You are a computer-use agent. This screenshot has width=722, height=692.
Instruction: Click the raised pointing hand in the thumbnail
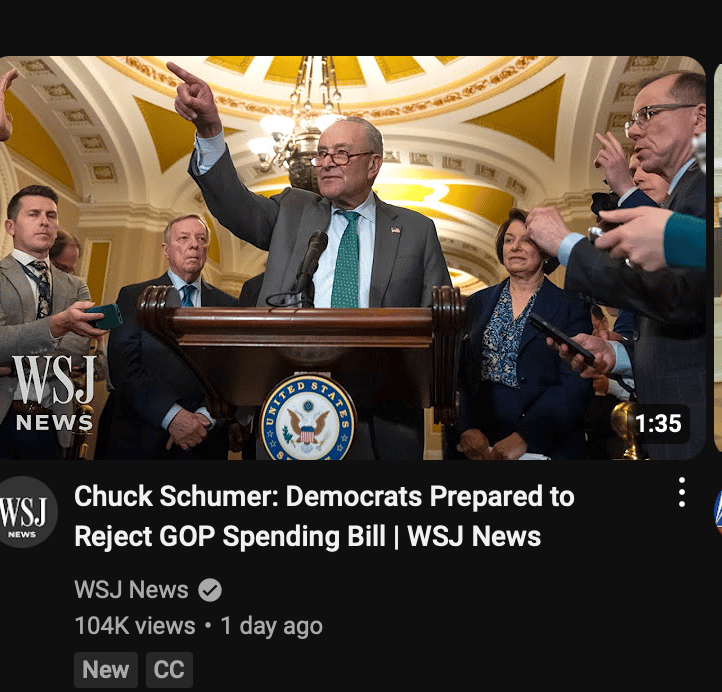point(194,99)
